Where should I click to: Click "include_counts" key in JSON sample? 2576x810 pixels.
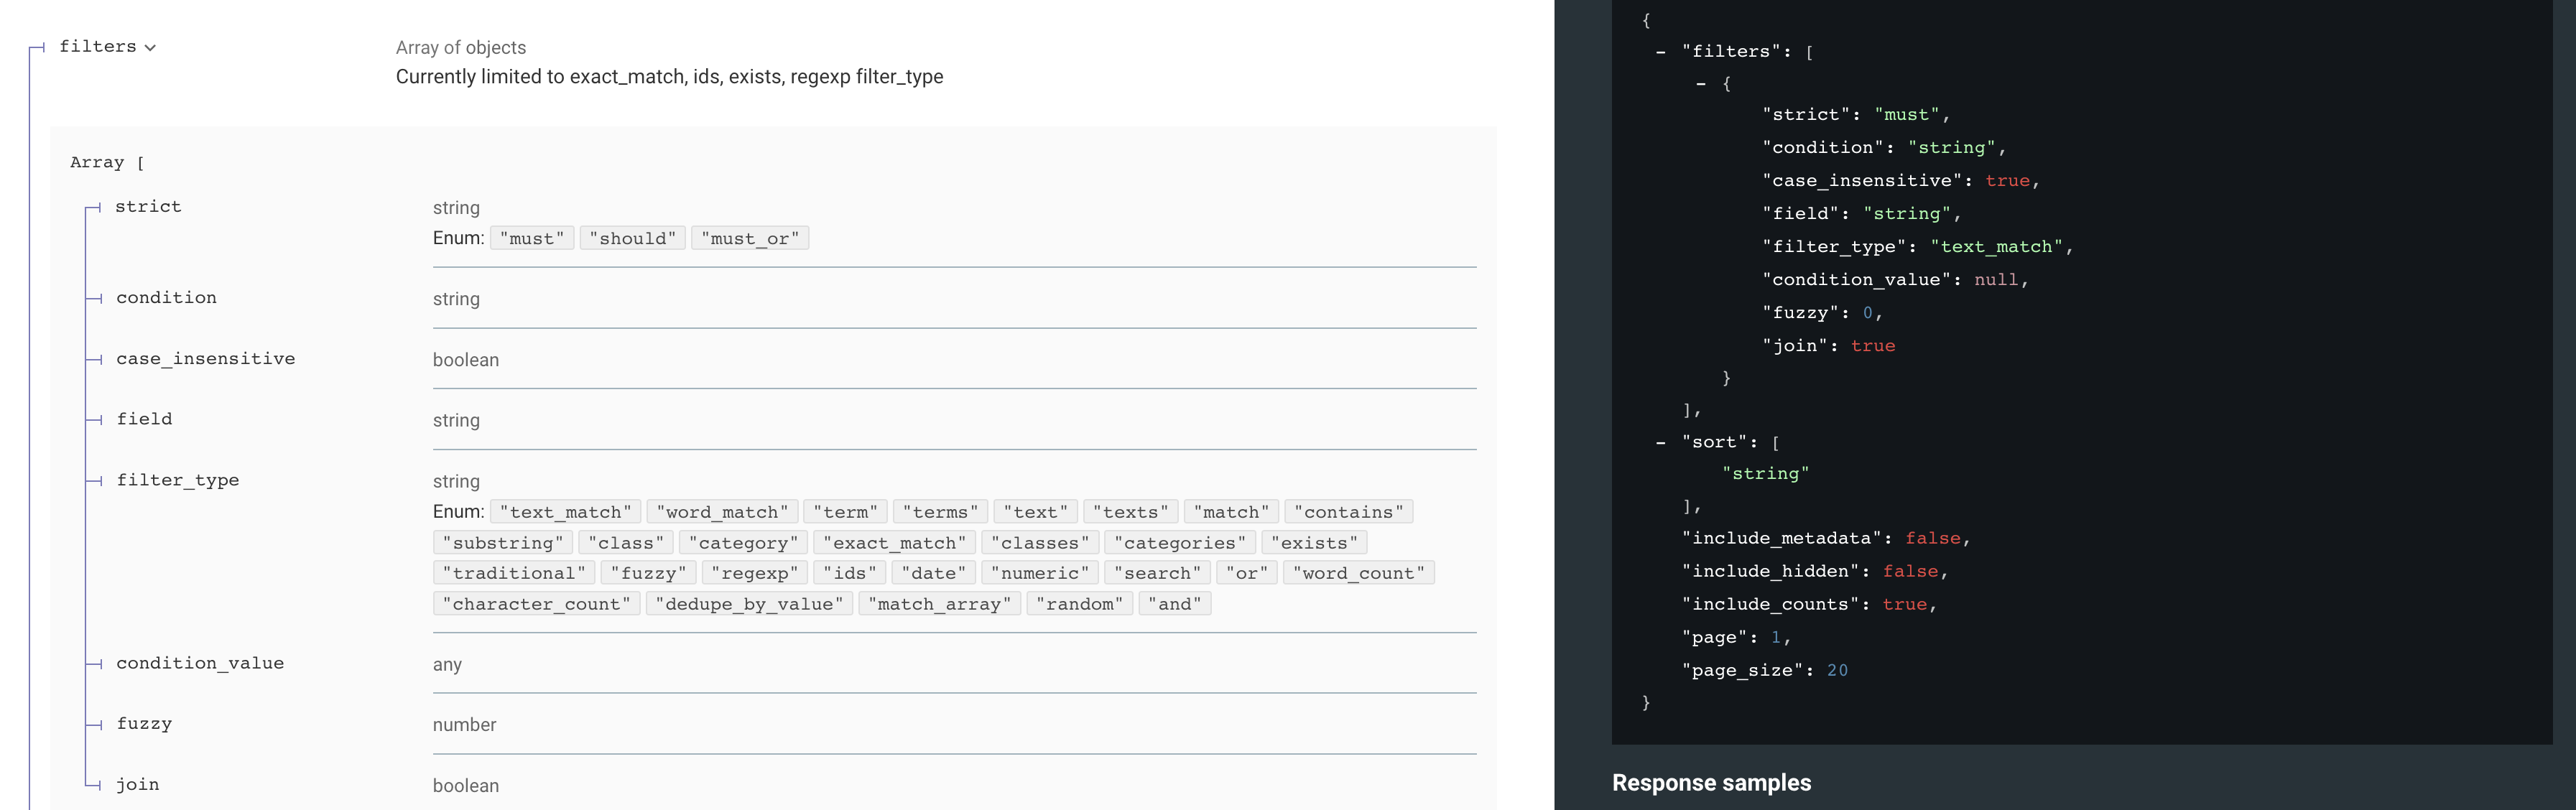(1771, 604)
